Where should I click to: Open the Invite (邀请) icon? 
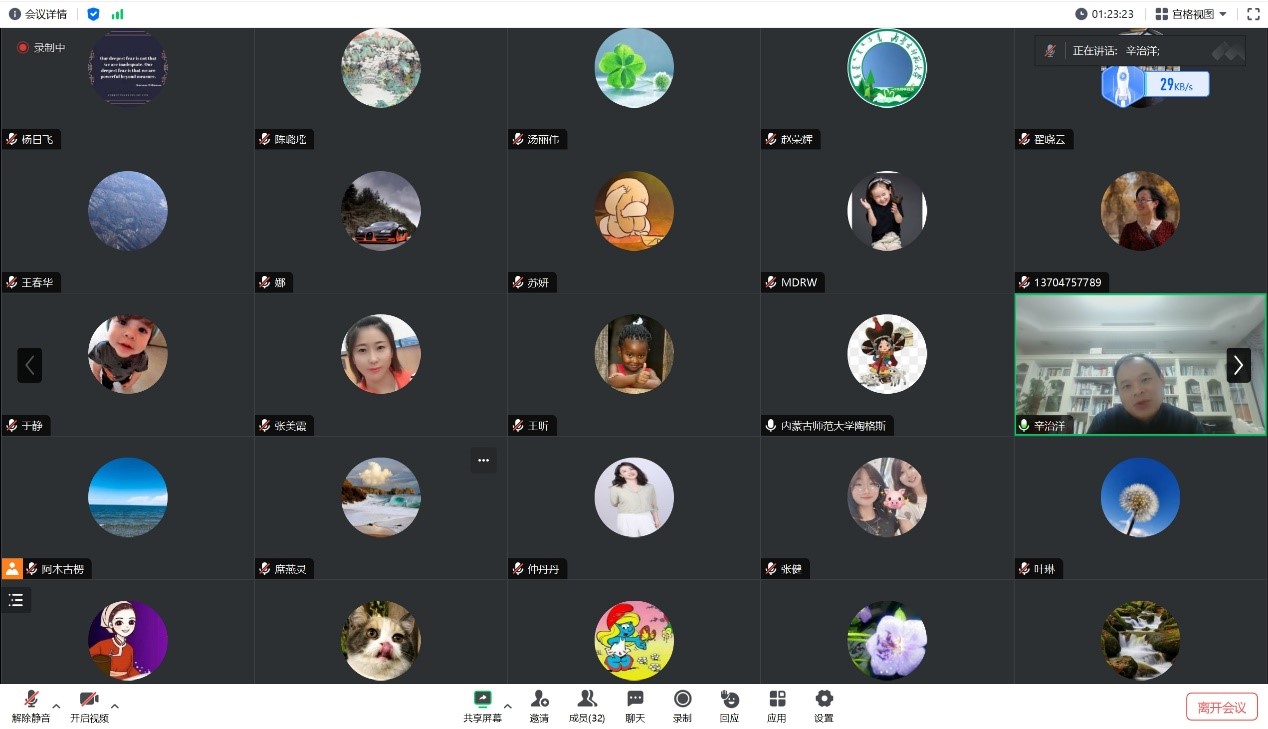click(x=539, y=699)
